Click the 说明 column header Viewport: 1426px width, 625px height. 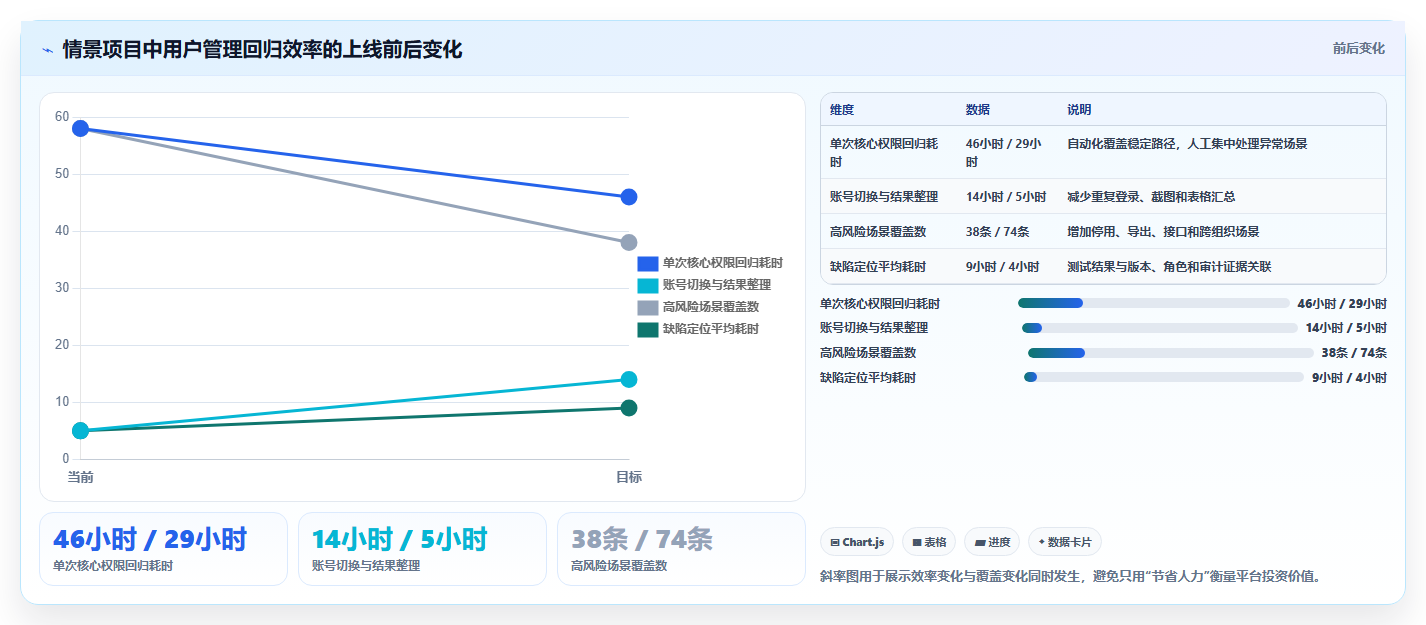(x=1080, y=110)
